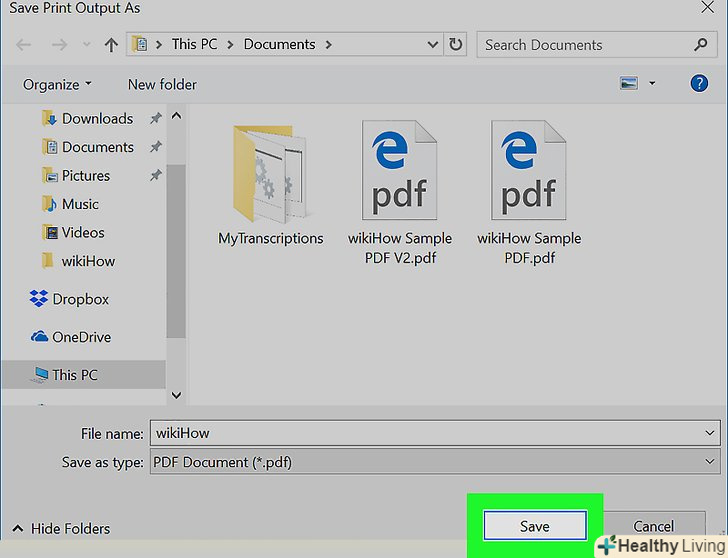This screenshot has width=728, height=558.
Task: Select the MyTranscriptions folder
Action: point(270,185)
